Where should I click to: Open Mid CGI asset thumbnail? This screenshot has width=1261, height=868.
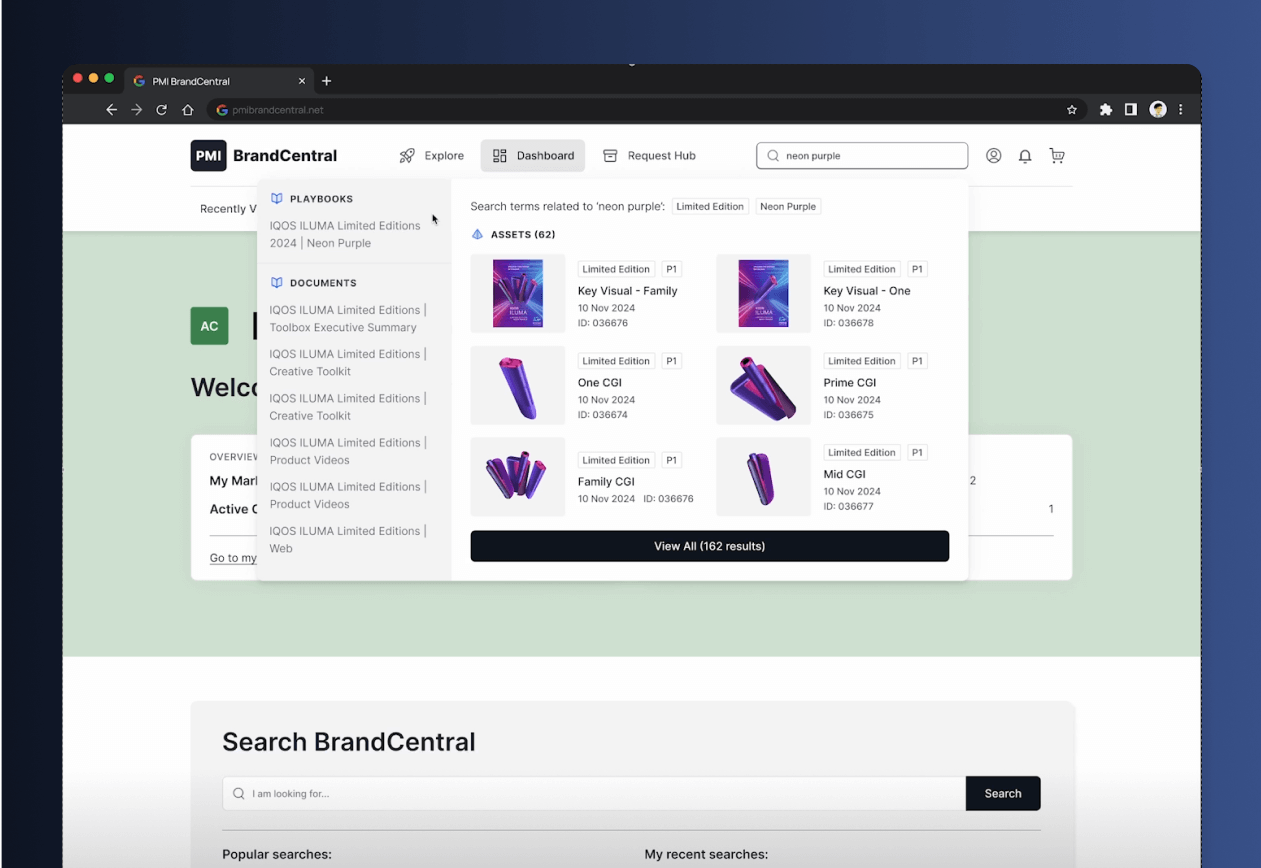(763, 477)
